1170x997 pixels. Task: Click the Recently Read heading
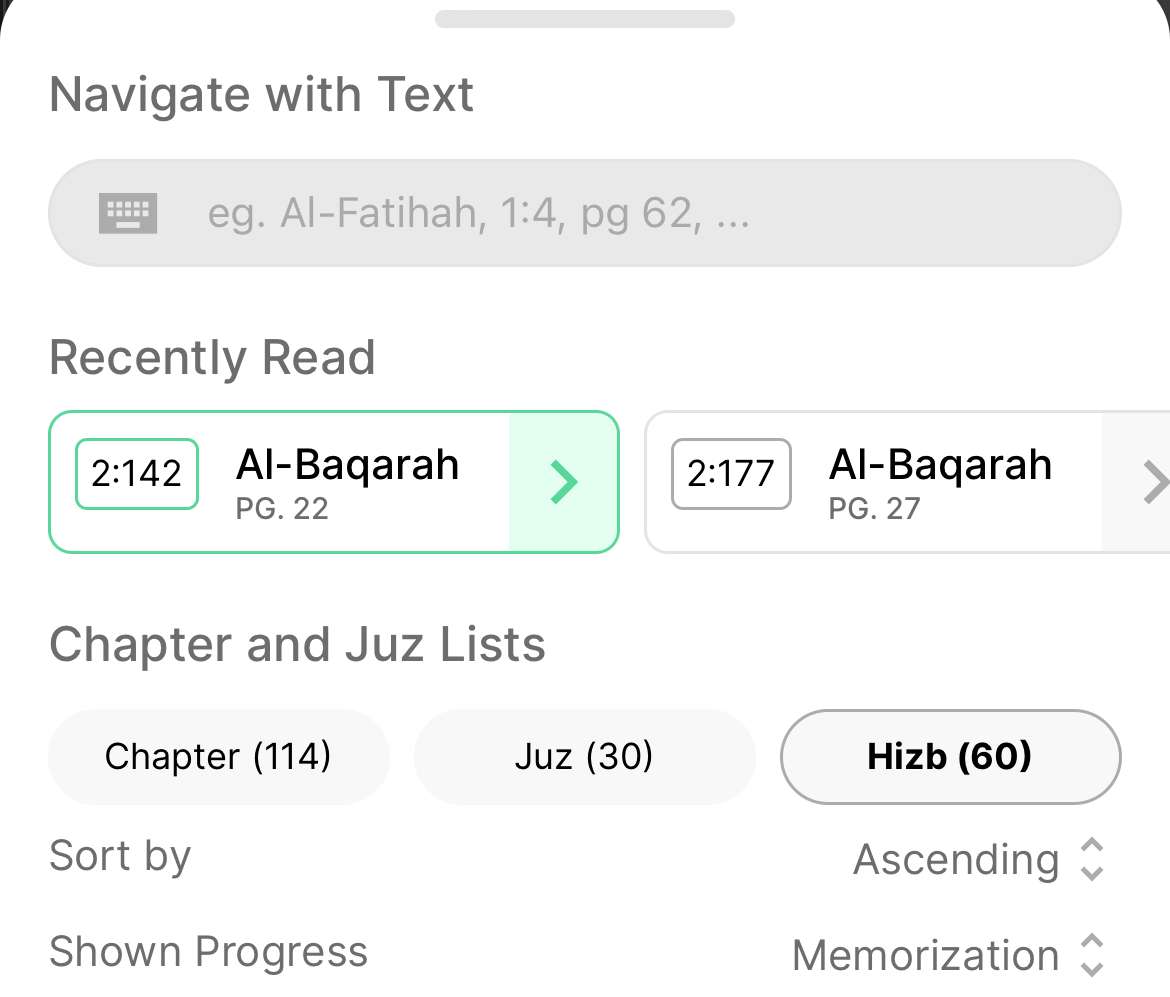click(x=212, y=358)
